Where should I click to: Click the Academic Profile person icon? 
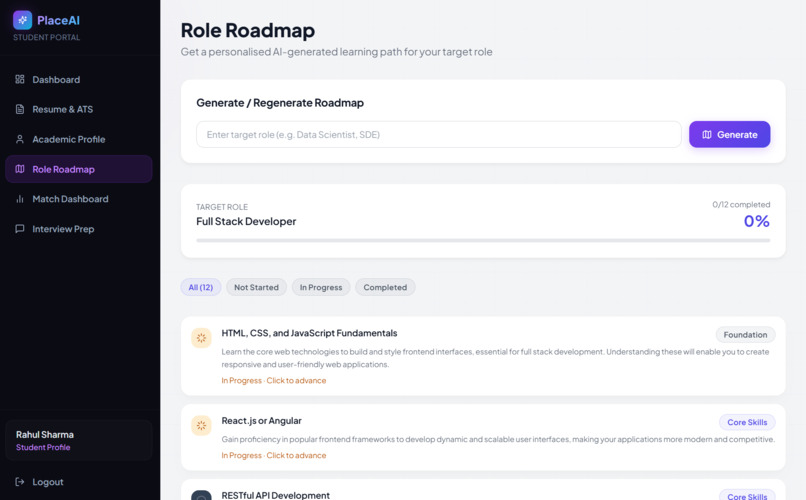tap(20, 139)
